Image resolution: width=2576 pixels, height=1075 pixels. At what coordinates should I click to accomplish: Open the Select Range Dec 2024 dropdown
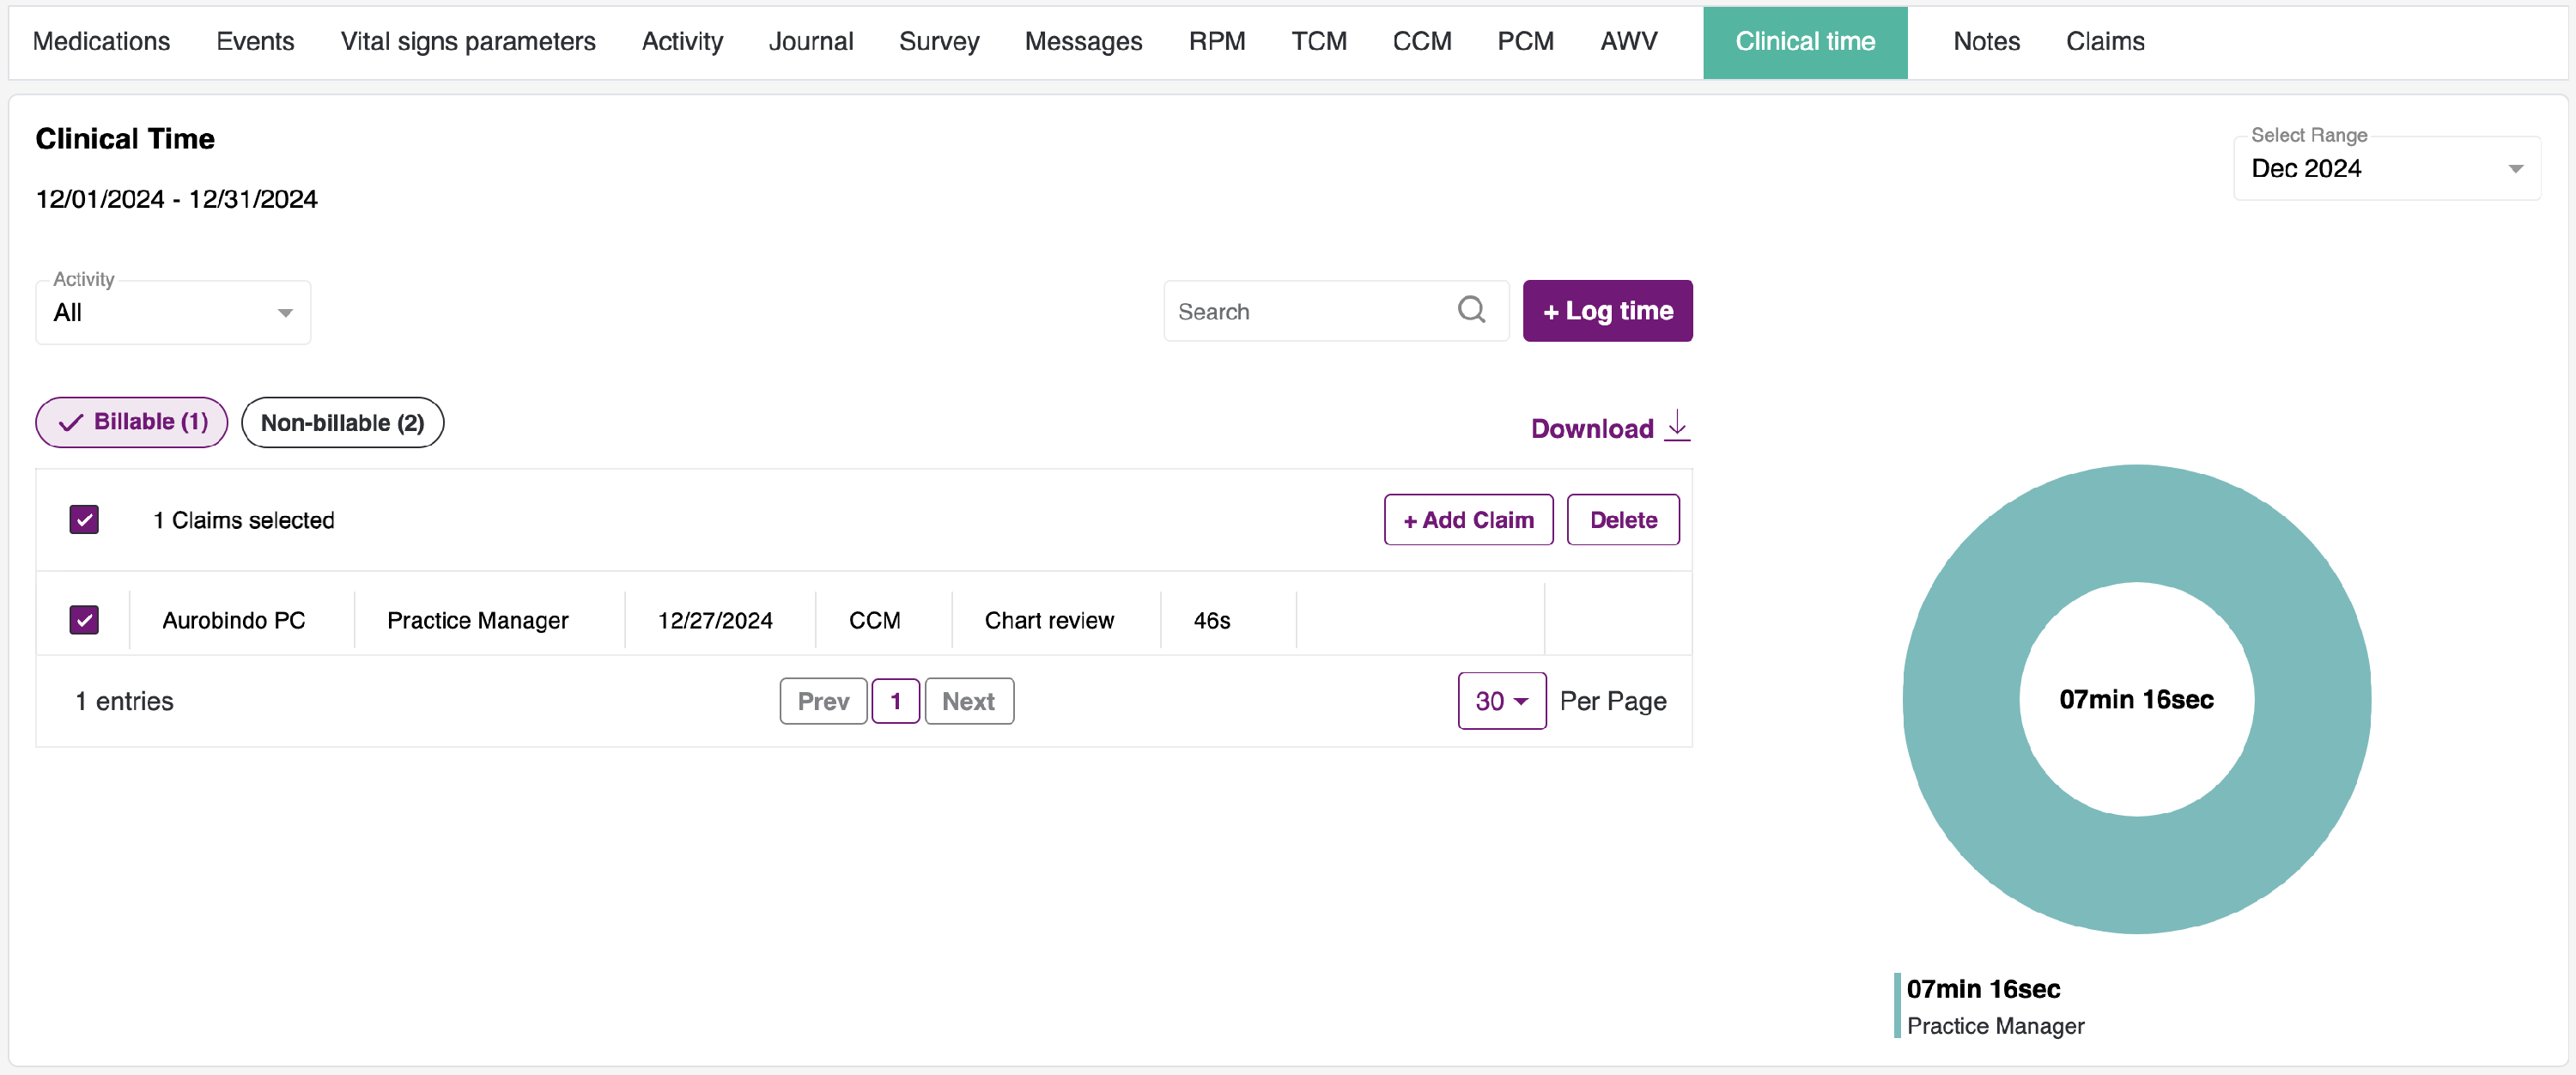coord(2386,168)
